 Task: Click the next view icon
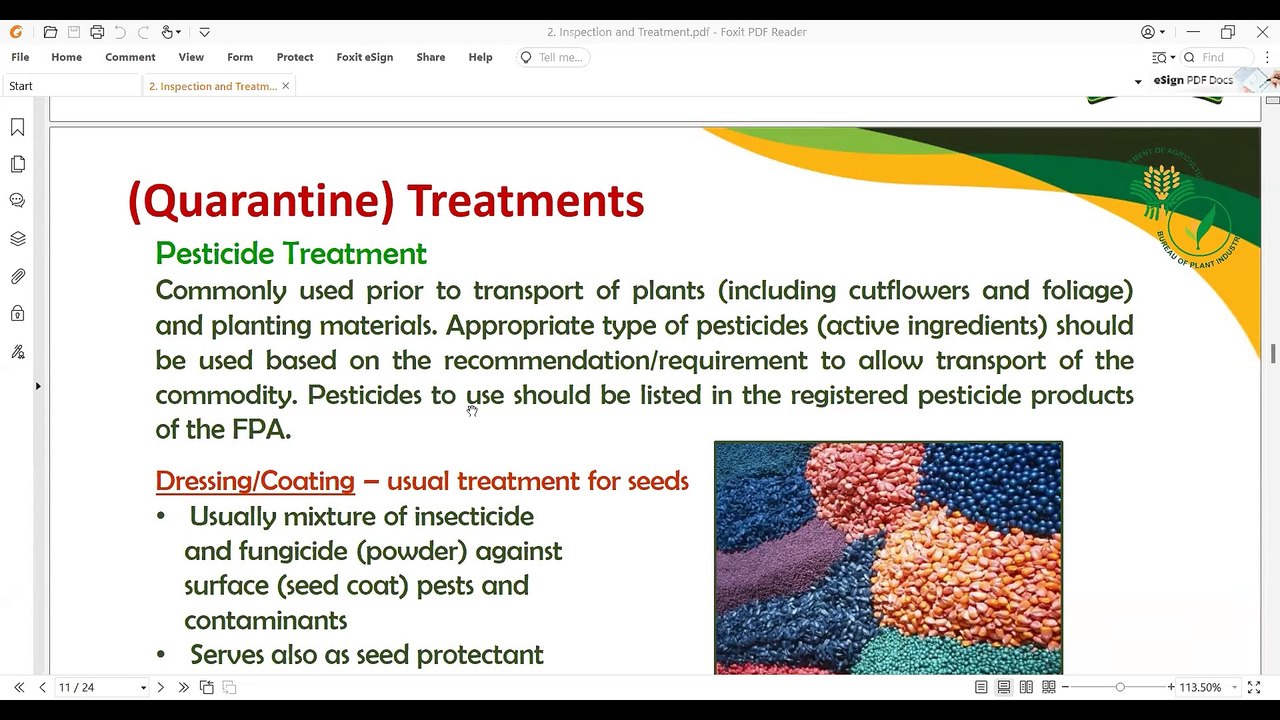229,687
